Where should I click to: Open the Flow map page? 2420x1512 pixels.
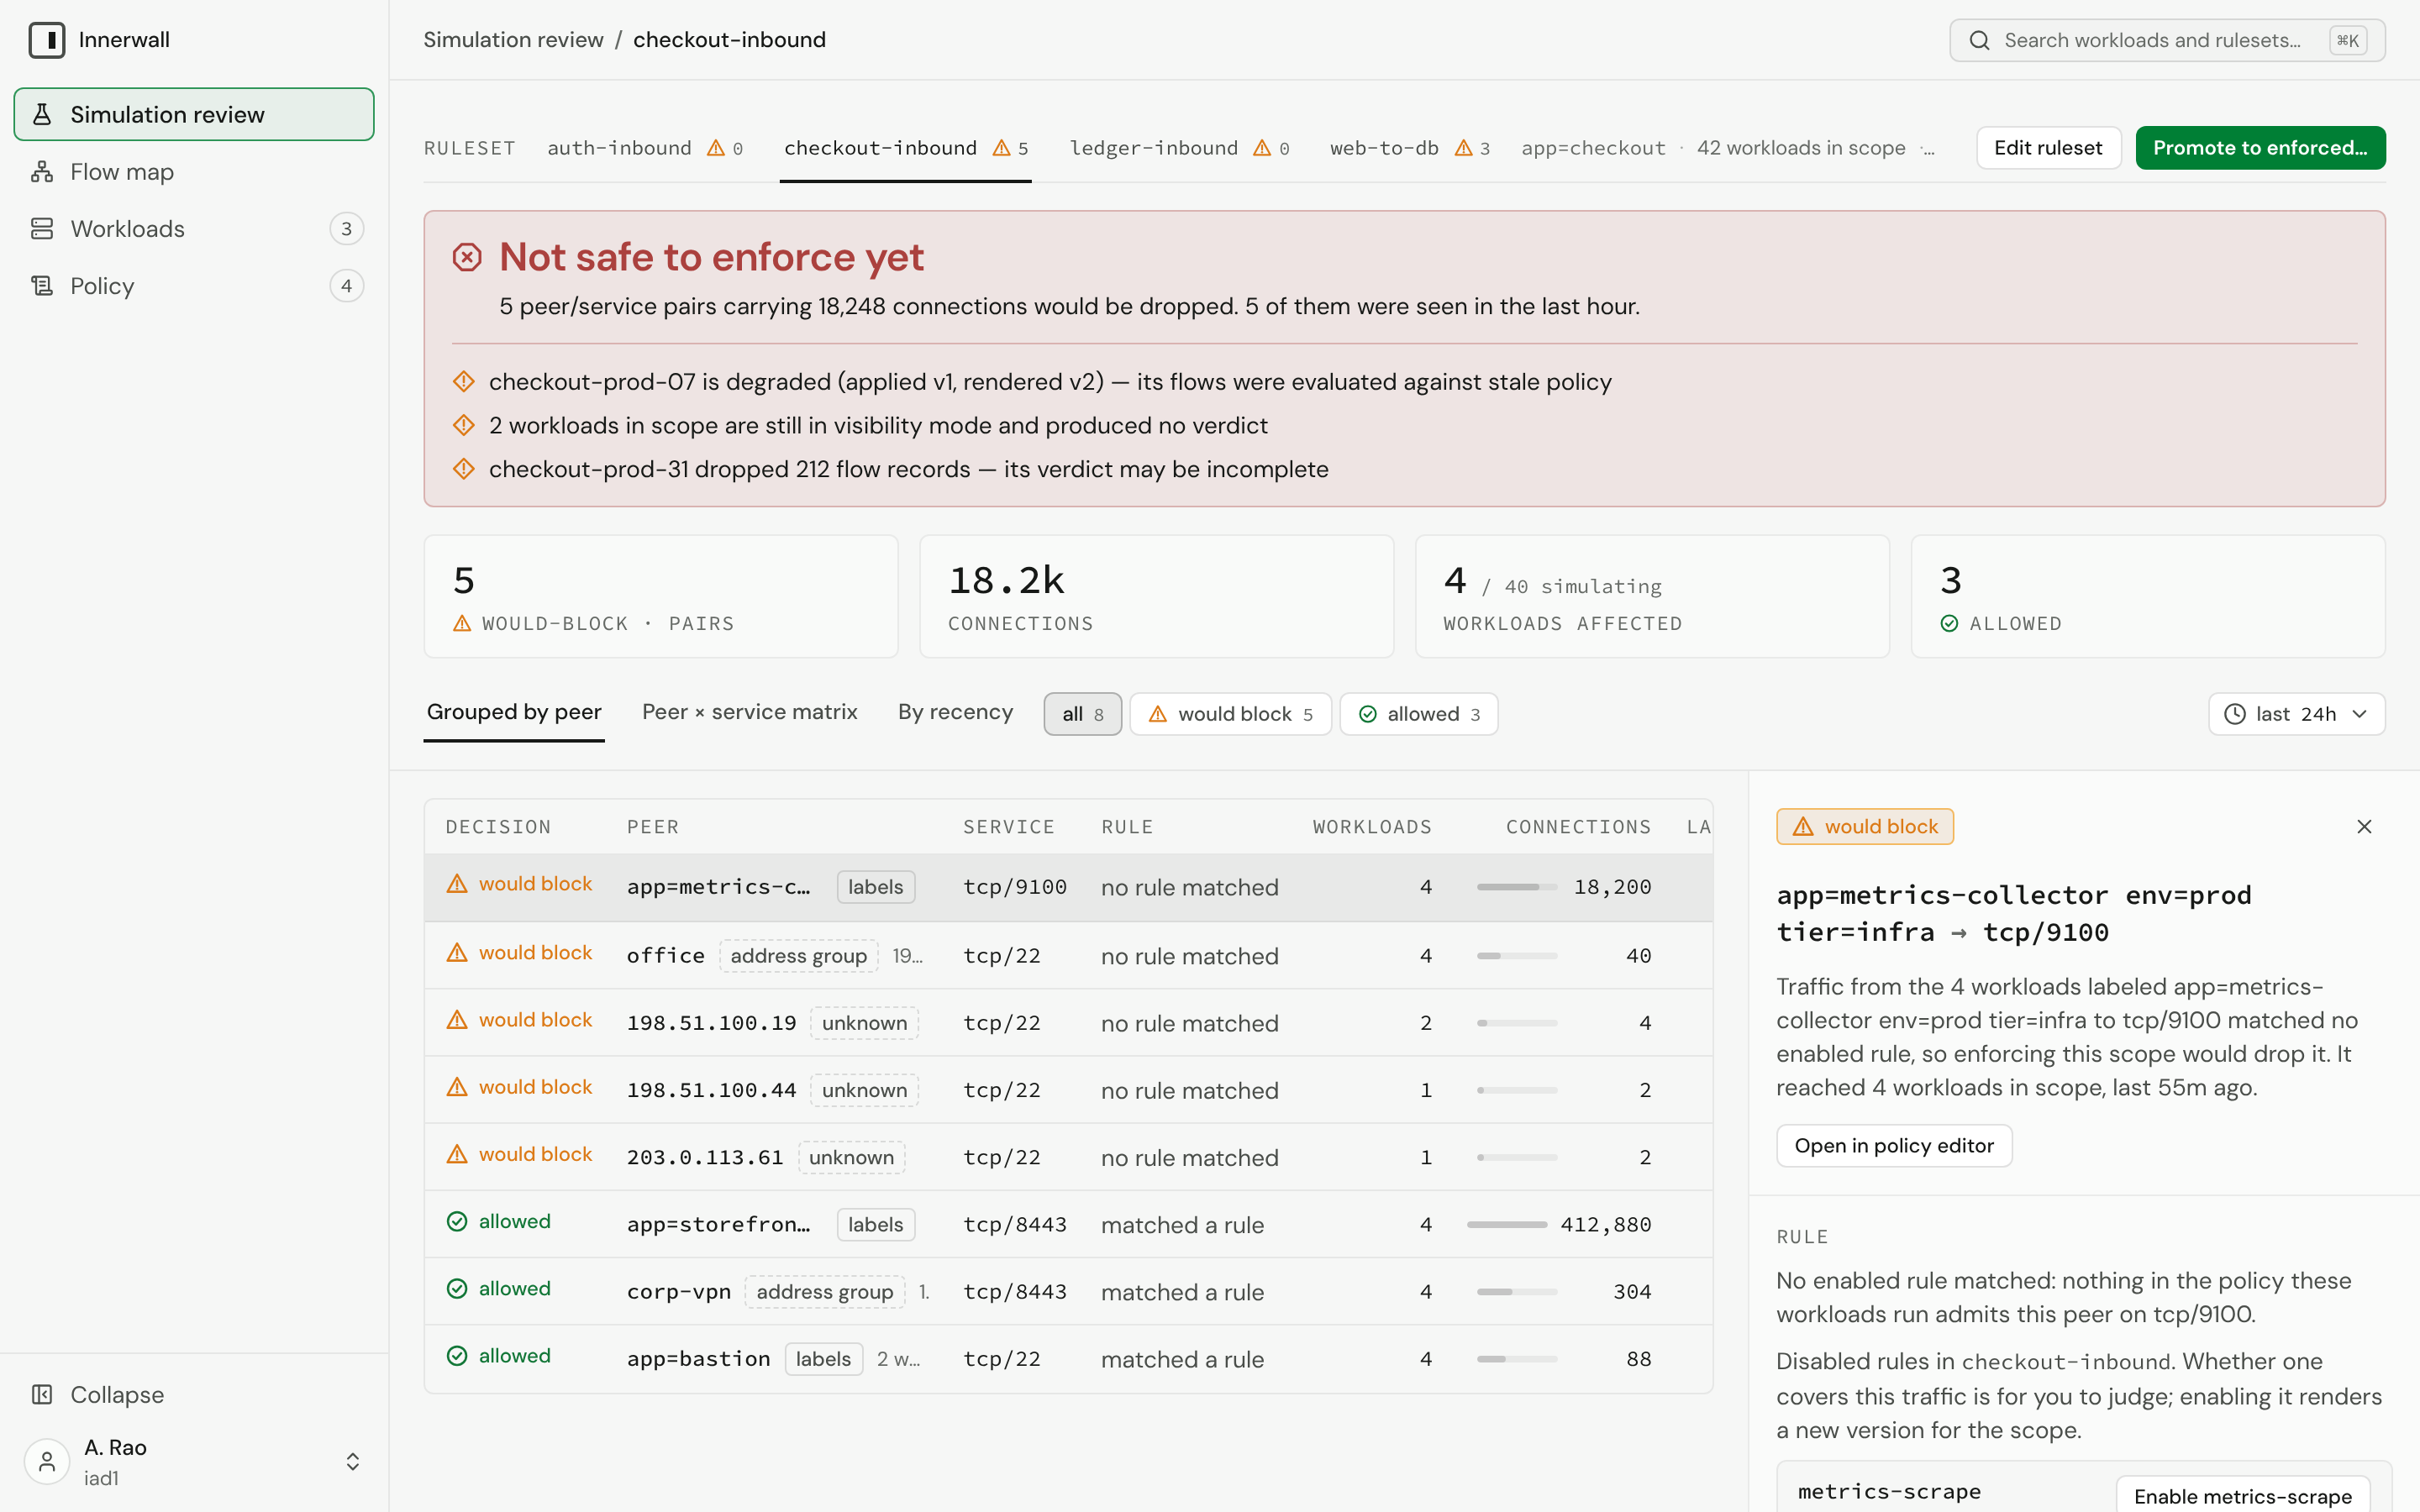pos(194,172)
